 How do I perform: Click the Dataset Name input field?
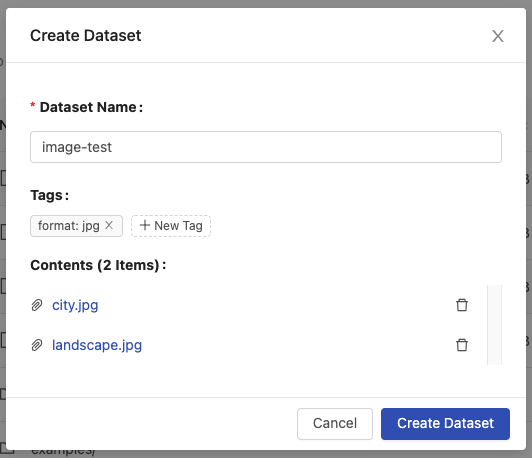tap(266, 147)
